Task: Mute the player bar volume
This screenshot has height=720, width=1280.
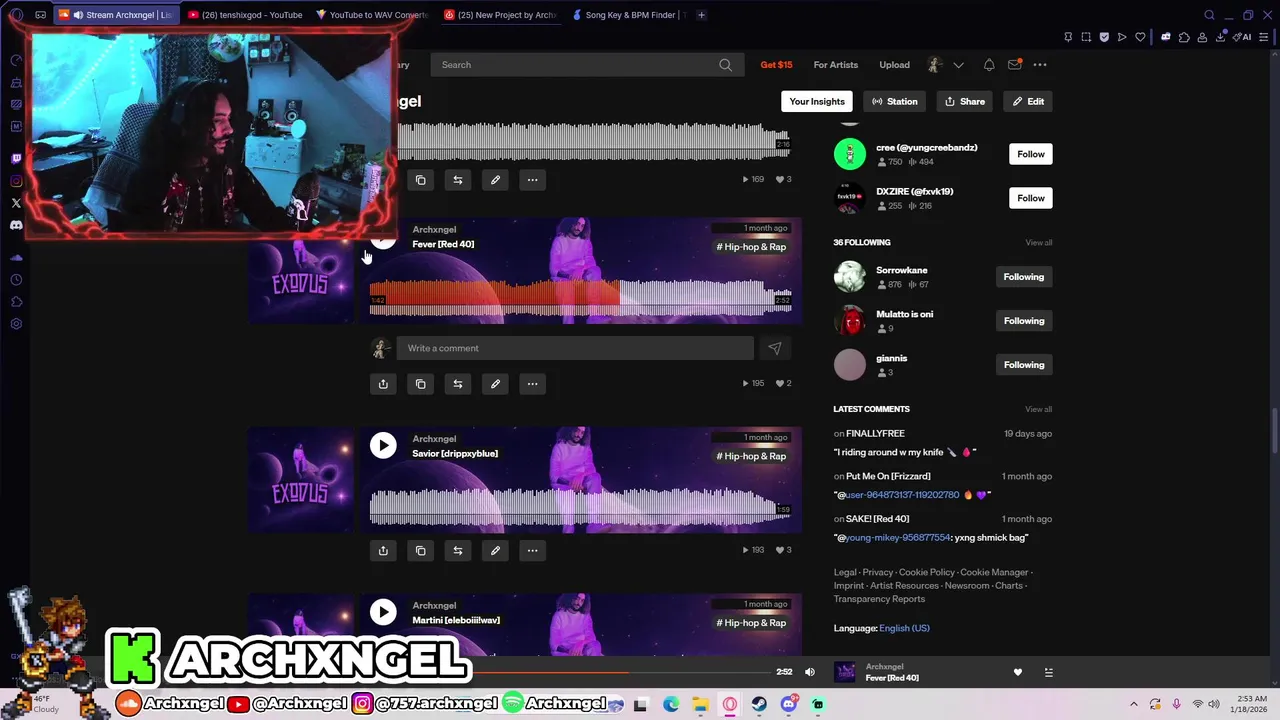Action: coord(810,672)
